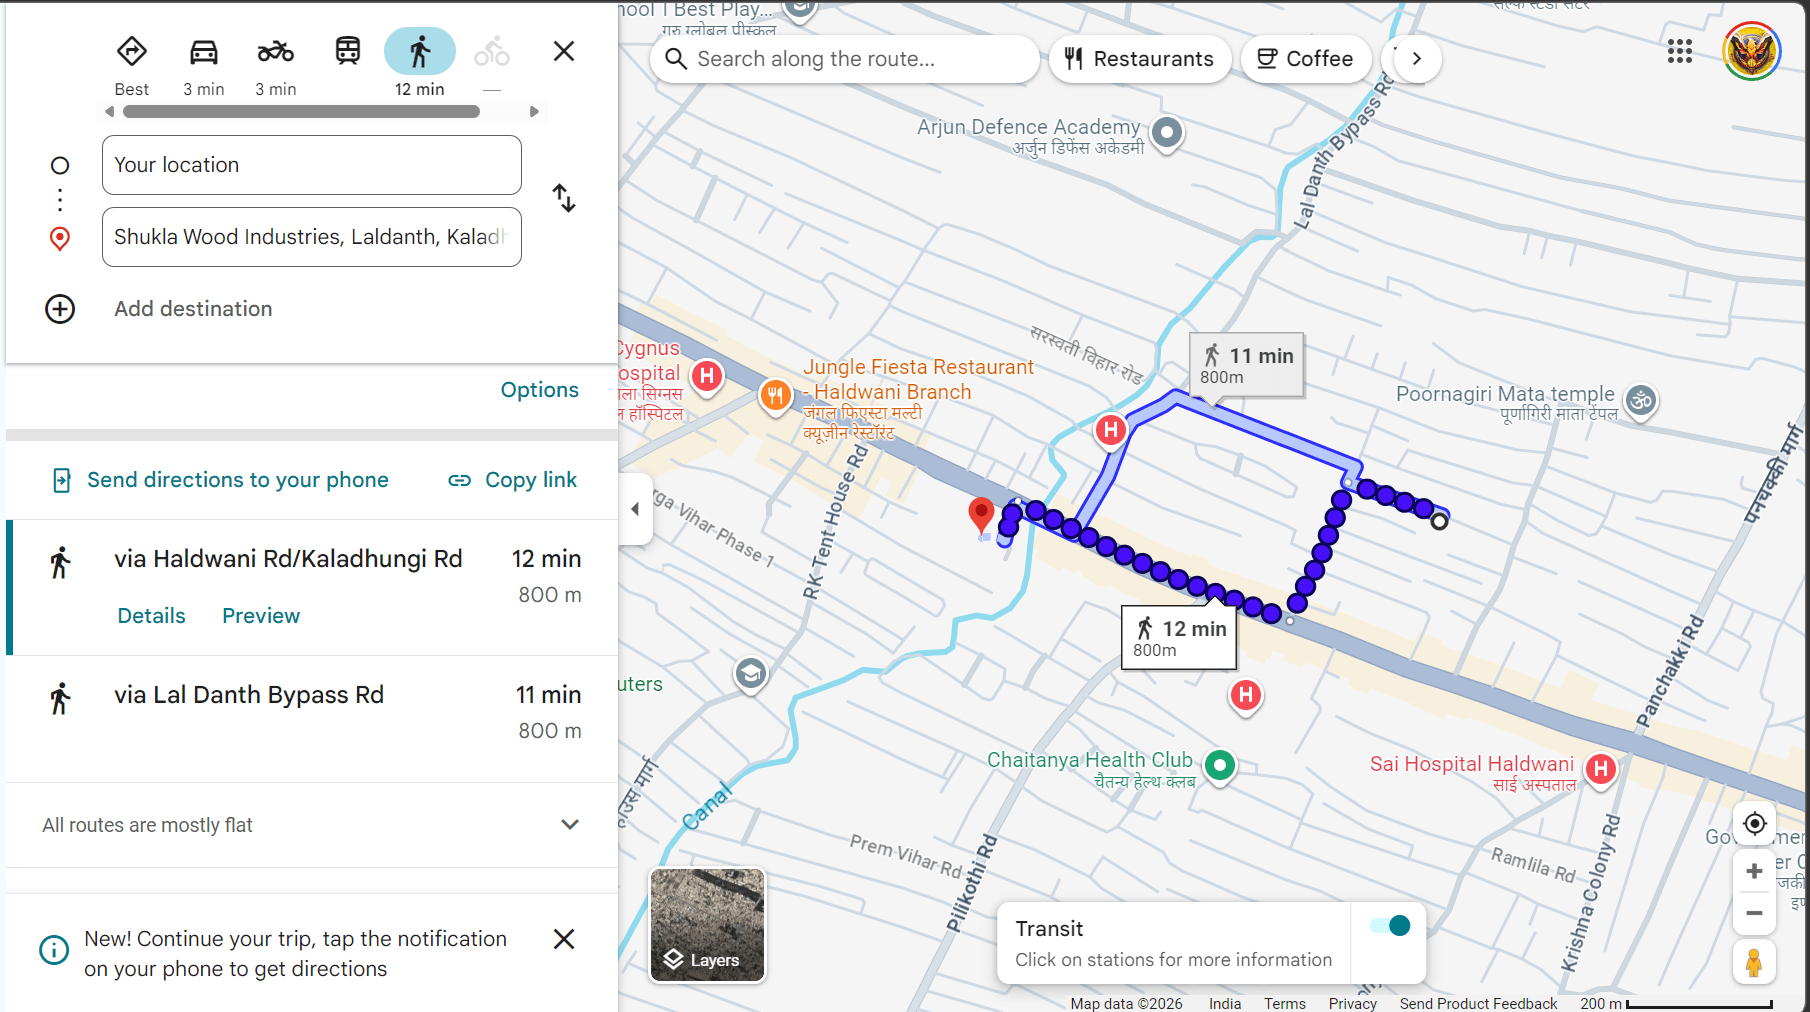The width and height of the screenshot is (1810, 1012).
Task: Close the directions panel
Action: (x=564, y=51)
